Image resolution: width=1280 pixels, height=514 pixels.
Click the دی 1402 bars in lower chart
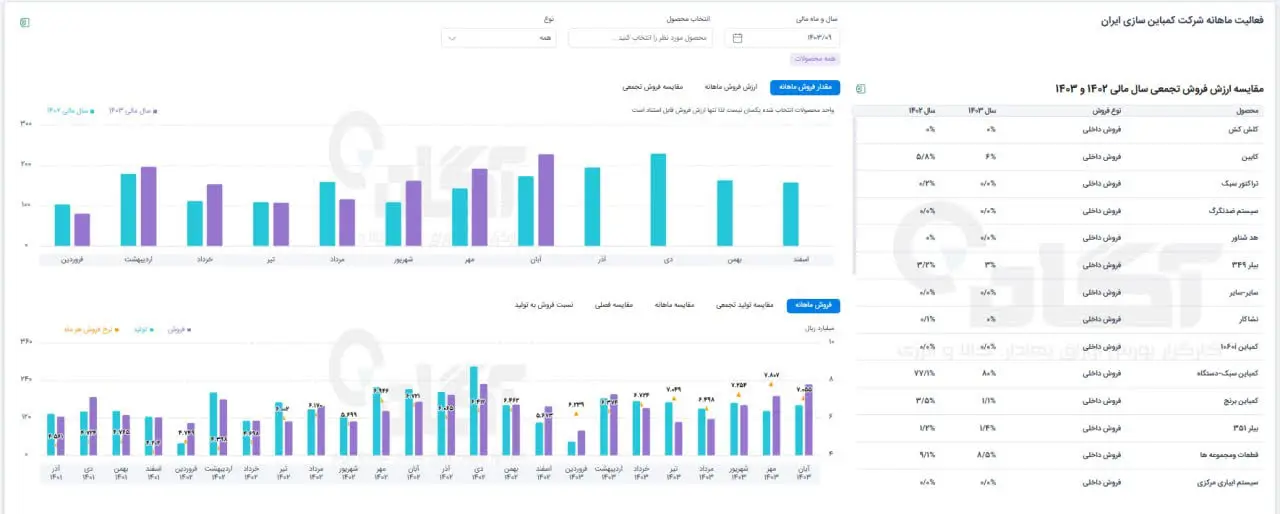point(478,411)
